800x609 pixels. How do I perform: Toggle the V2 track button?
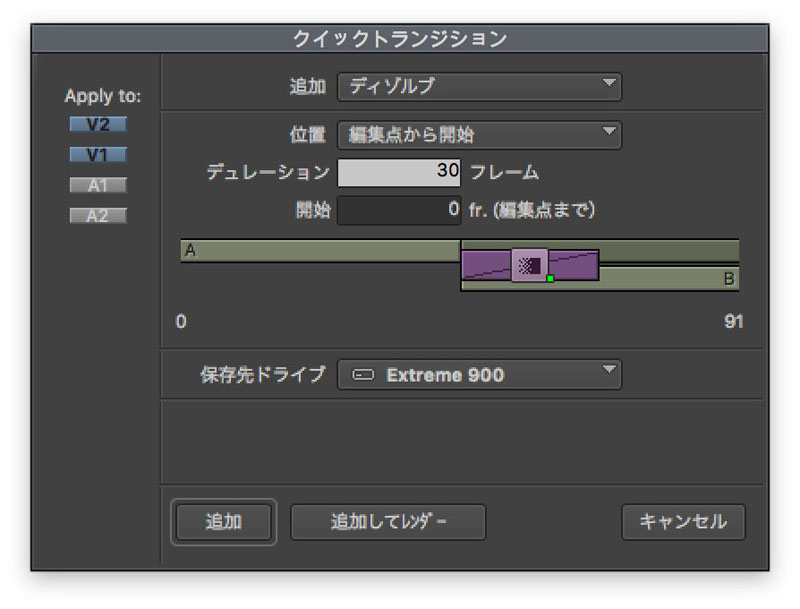(98, 125)
